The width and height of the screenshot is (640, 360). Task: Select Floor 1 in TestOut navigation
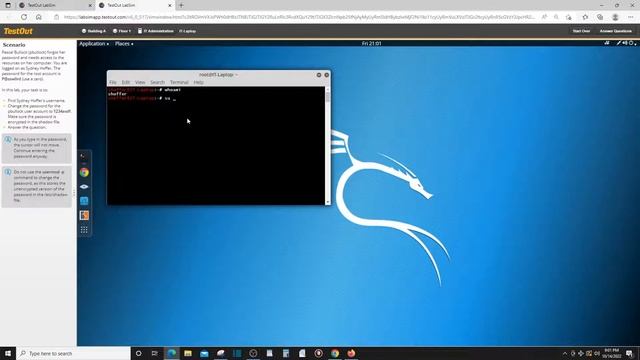[x=122, y=31]
